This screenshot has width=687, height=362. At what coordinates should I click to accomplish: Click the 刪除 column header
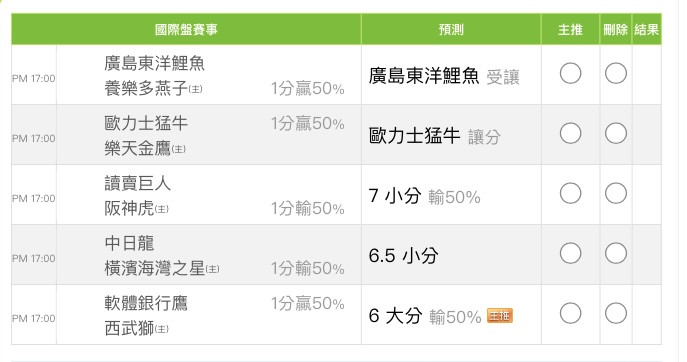tap(615, 29)
